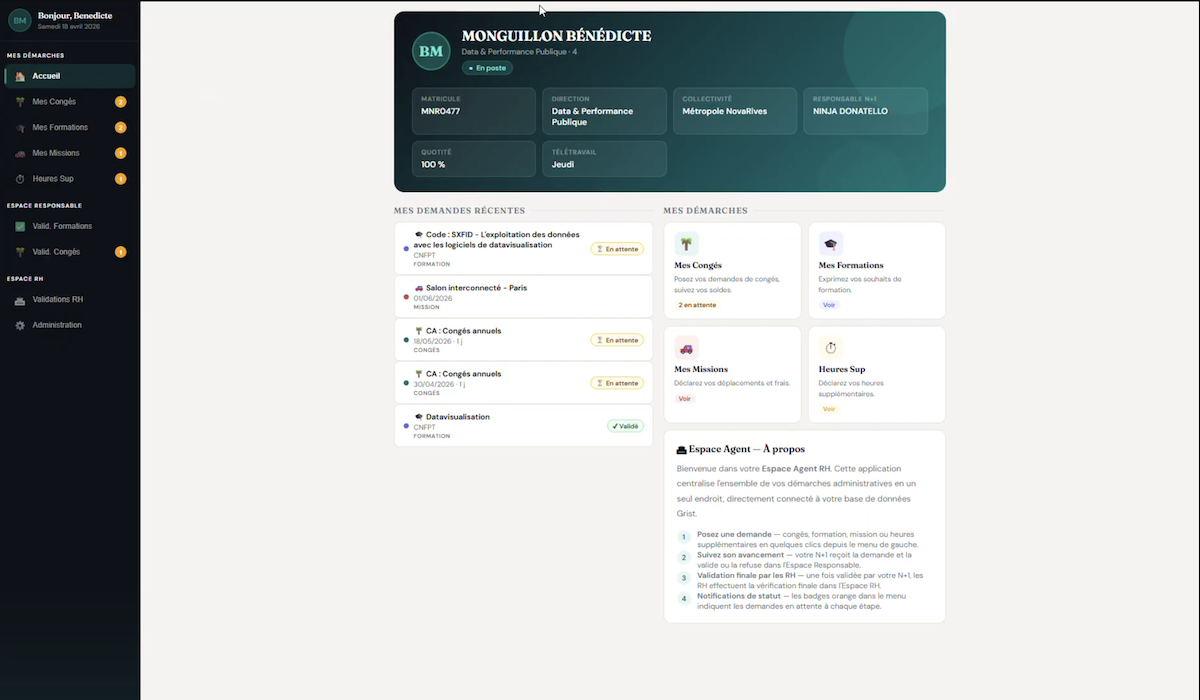The height and width of the screenshot is (700, 1200).
Task: Click the En attente badge for CA Congés annuels
Action: click(617, 340)
